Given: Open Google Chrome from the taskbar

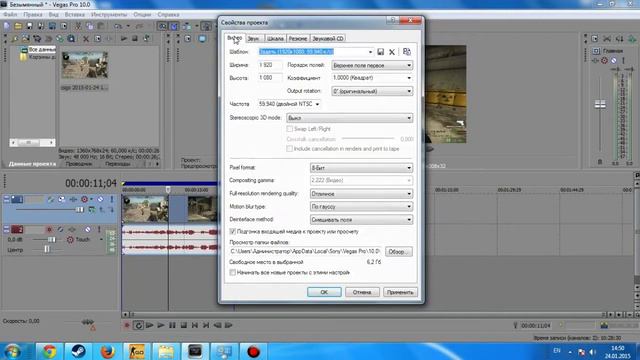Looking at the screenshot, I should pos(49,351).
